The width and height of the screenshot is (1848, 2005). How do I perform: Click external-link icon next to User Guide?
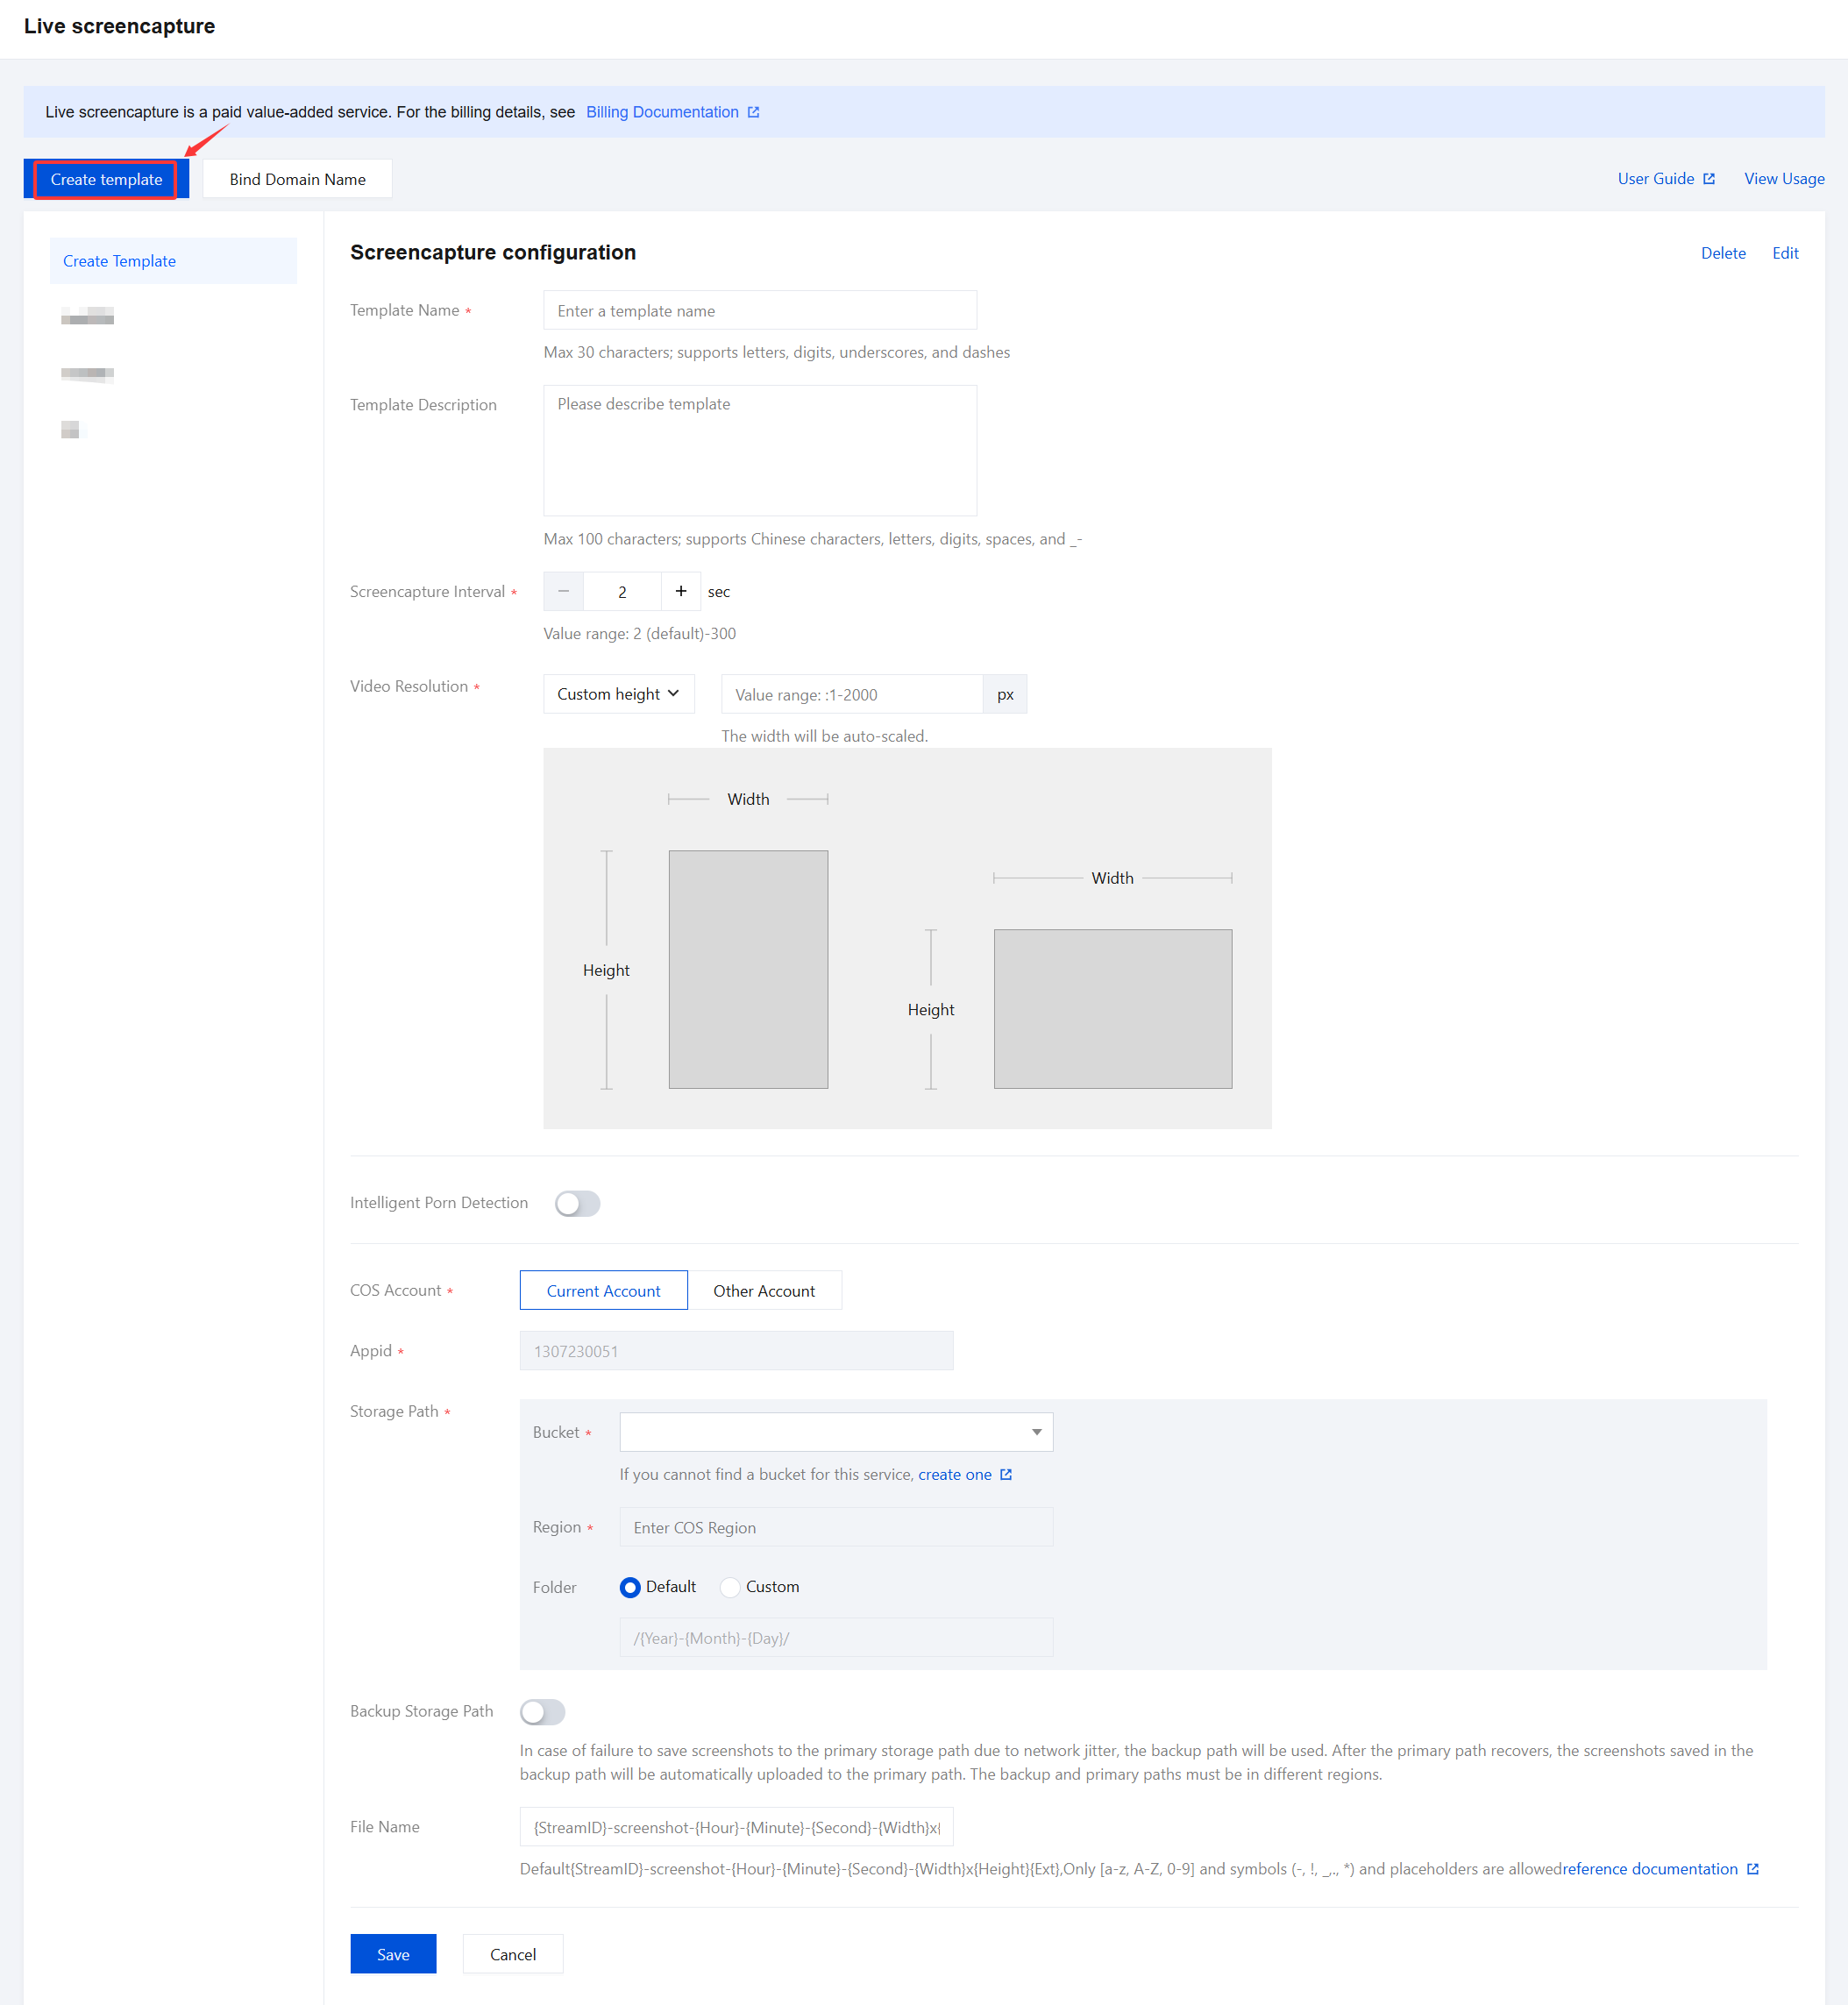[x=1709, y=179]
